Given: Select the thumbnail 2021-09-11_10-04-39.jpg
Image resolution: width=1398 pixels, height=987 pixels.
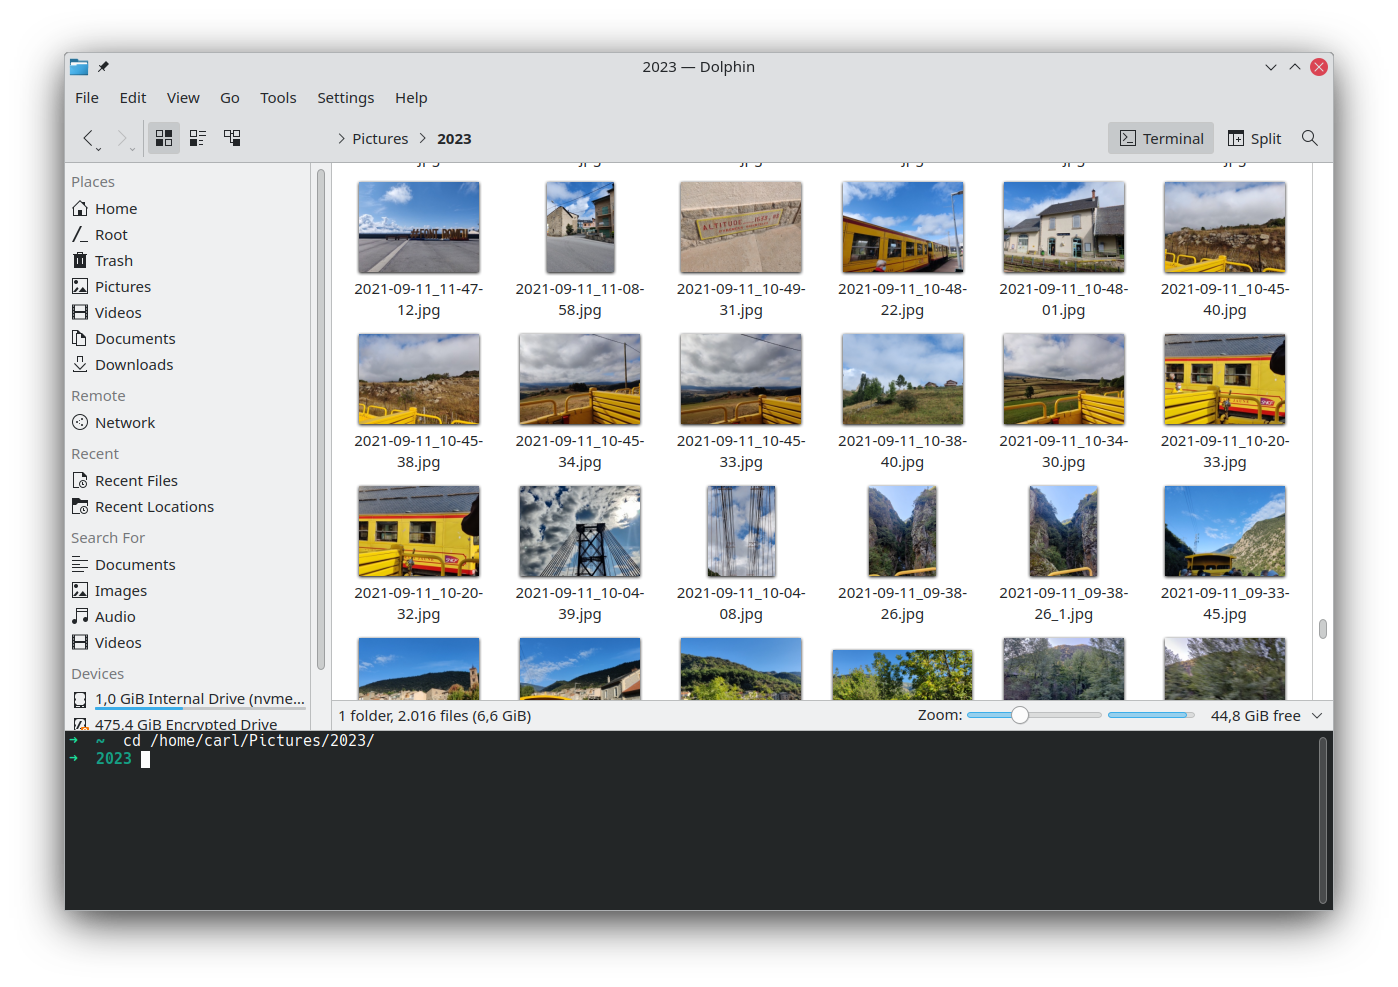Looking at the screenshot, I should [x=580, y=531].
